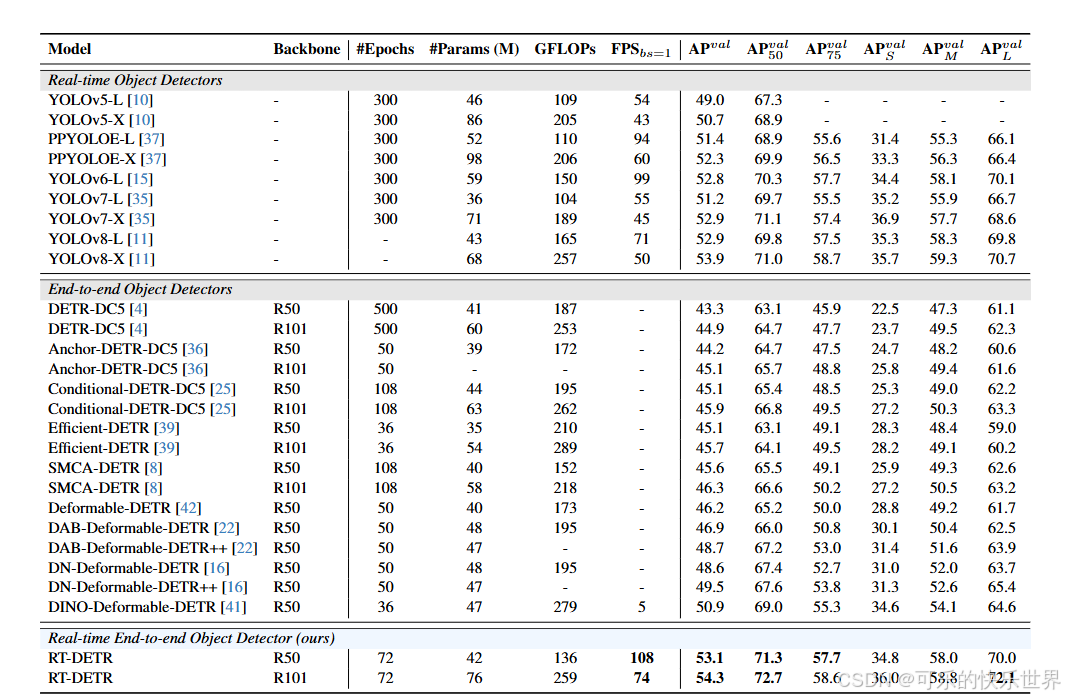The image size is (1065, 697).
Task: Open citation [22] beside DAB-Deformable-DETR++
Action: (245, 548)
